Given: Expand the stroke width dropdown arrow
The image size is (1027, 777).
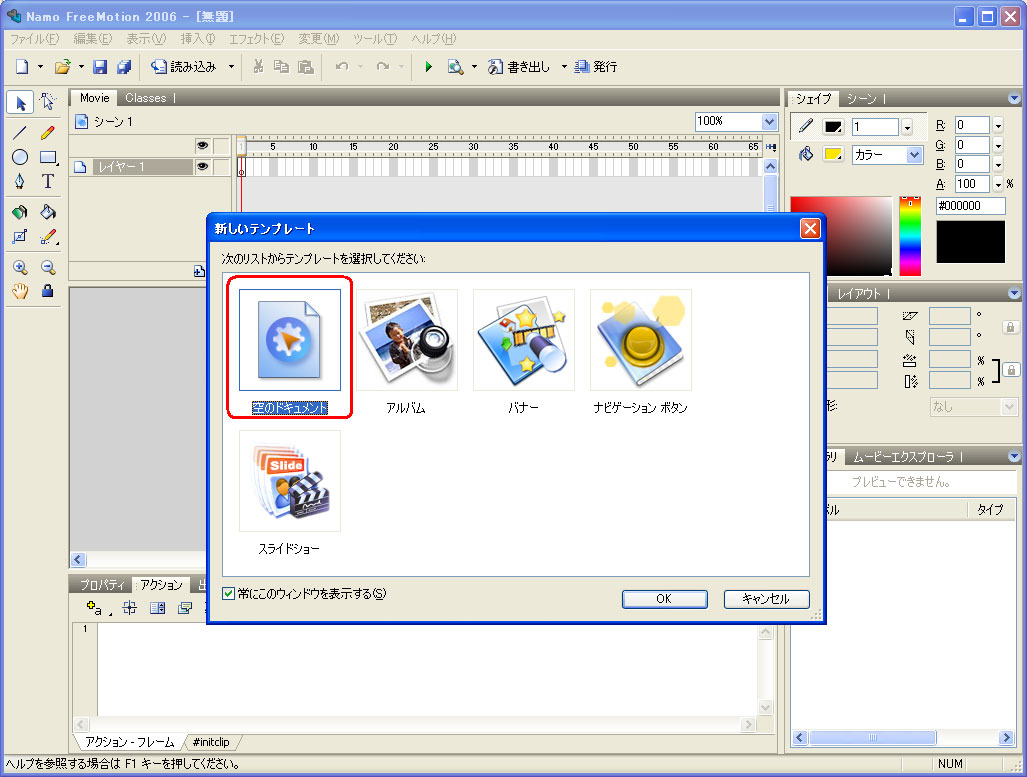Looking at the screenshot, I should (x=907, y=127).
